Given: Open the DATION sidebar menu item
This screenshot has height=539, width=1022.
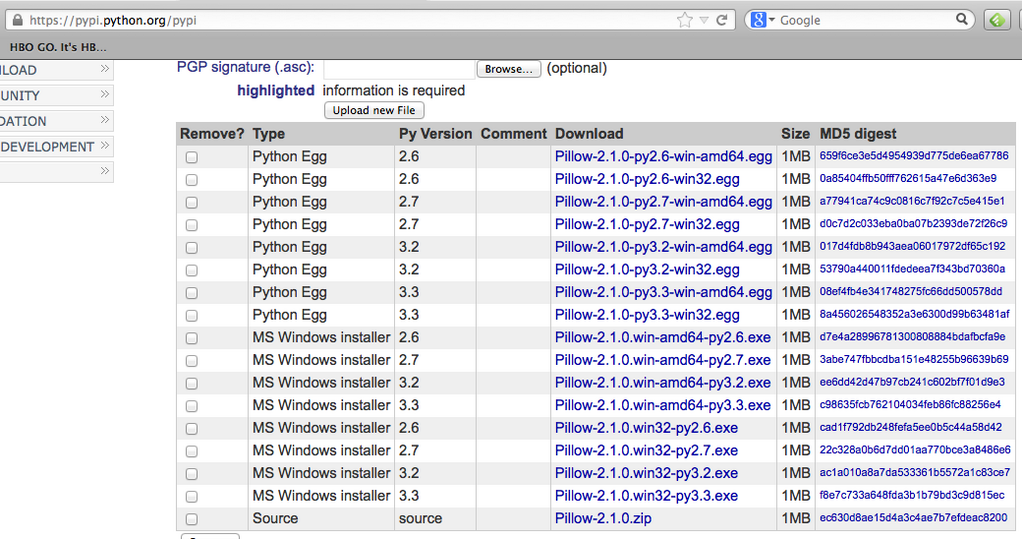Looking at the screenshot, I should (x=55, y=121).
